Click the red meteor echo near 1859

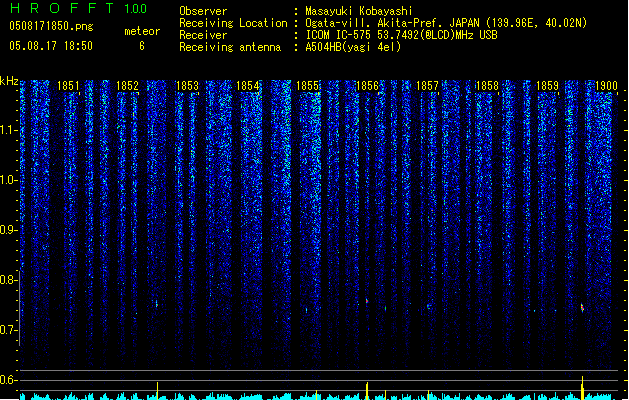click(582, 308)
